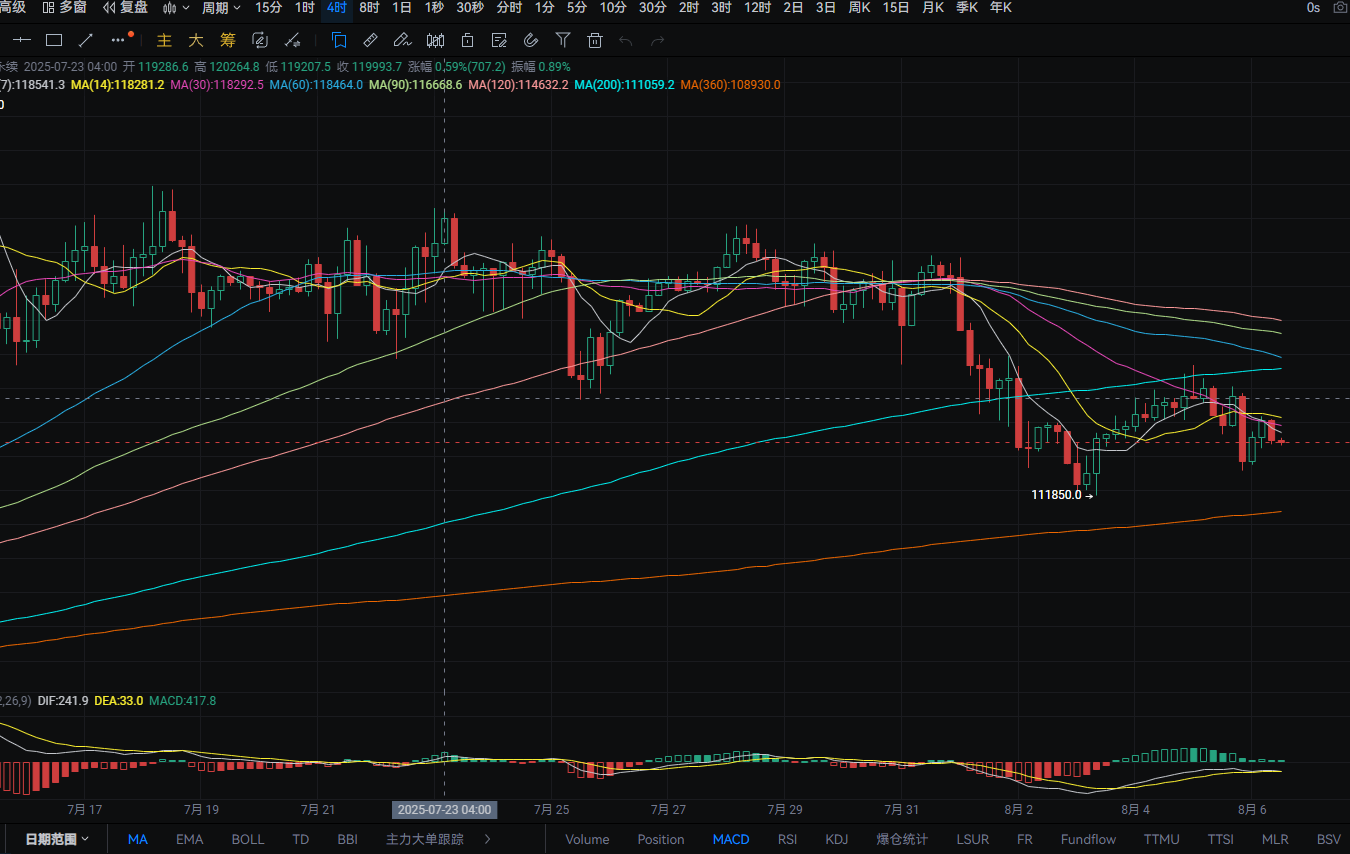Switch to 1日 timeframe
This screenshot has width=1350, height=854.
click(402, 8)
